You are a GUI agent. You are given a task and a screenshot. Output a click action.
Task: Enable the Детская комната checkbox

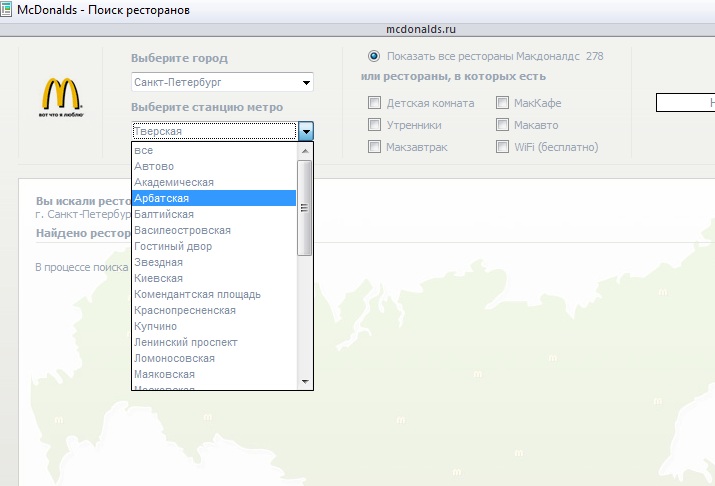pos(374,103)
